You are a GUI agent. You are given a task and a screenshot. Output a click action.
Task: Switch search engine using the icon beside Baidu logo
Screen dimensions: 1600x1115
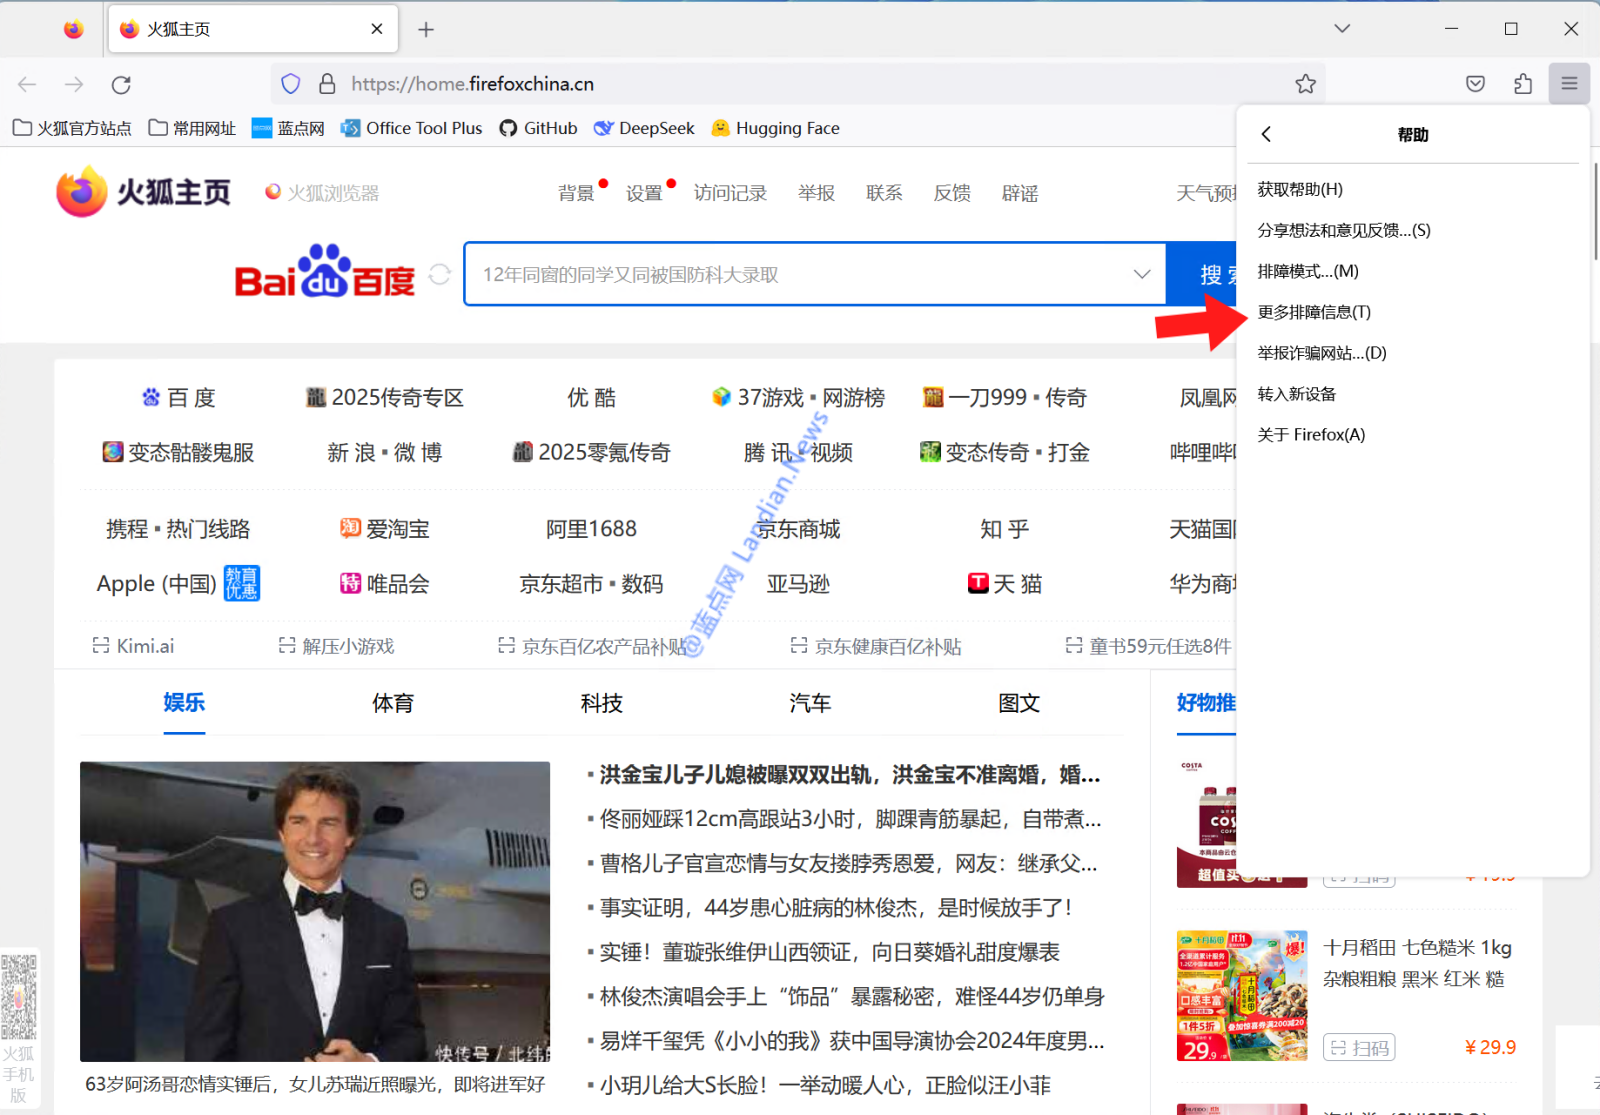[x=440, y=274]
